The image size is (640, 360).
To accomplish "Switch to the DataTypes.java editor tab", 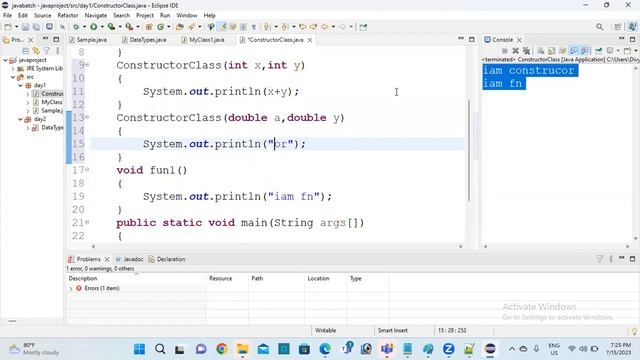I will pyautogui.click(x=144, y=40).
